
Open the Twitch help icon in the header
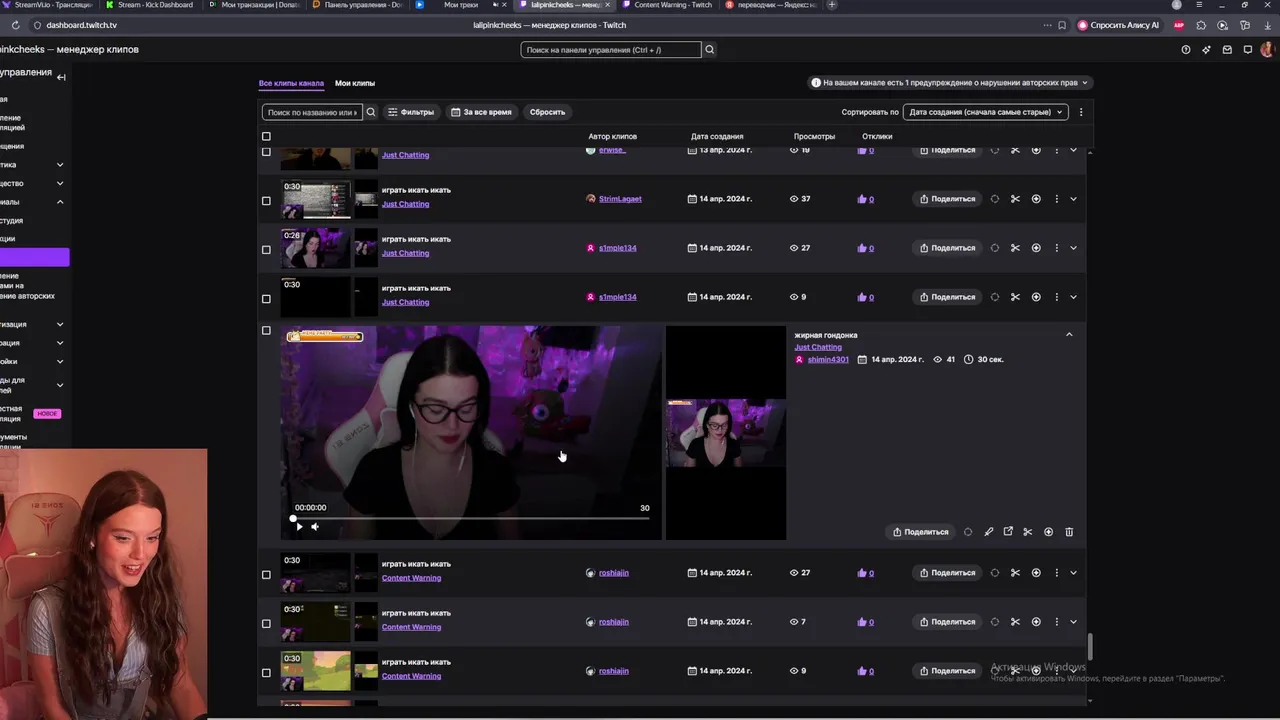point(1186,49)
